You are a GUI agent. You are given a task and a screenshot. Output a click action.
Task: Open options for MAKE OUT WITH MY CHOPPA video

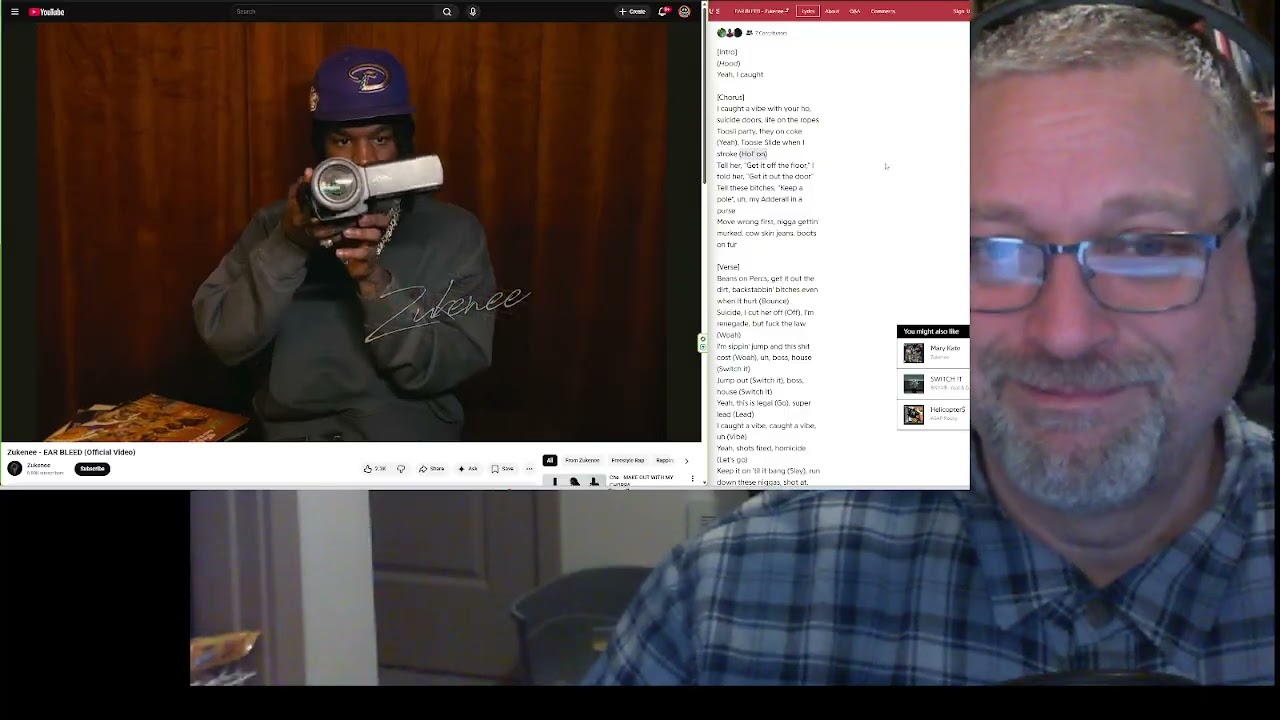(692, 479)
